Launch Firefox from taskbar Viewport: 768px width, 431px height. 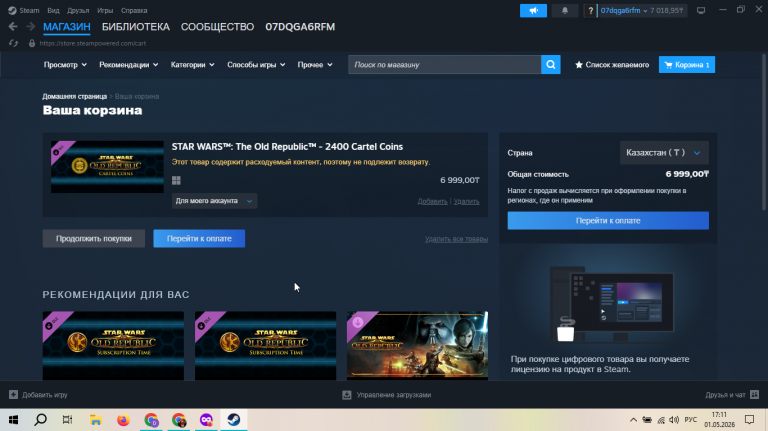[x=123, y=420]
